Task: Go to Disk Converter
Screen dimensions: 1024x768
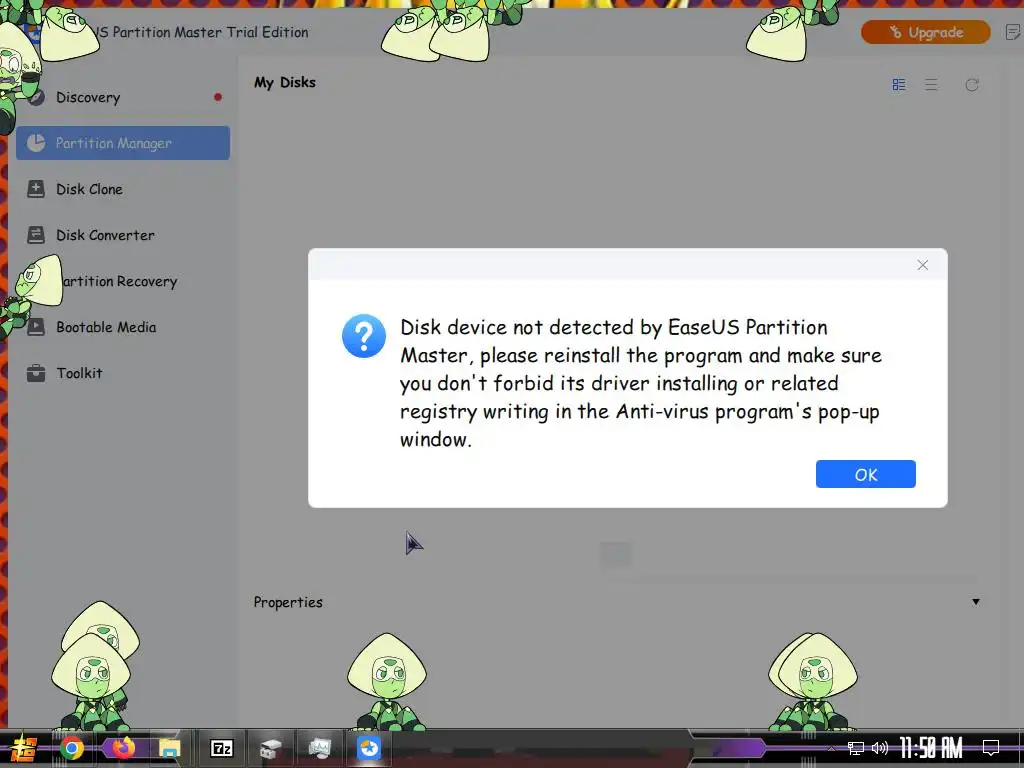Action: [123, 235]
